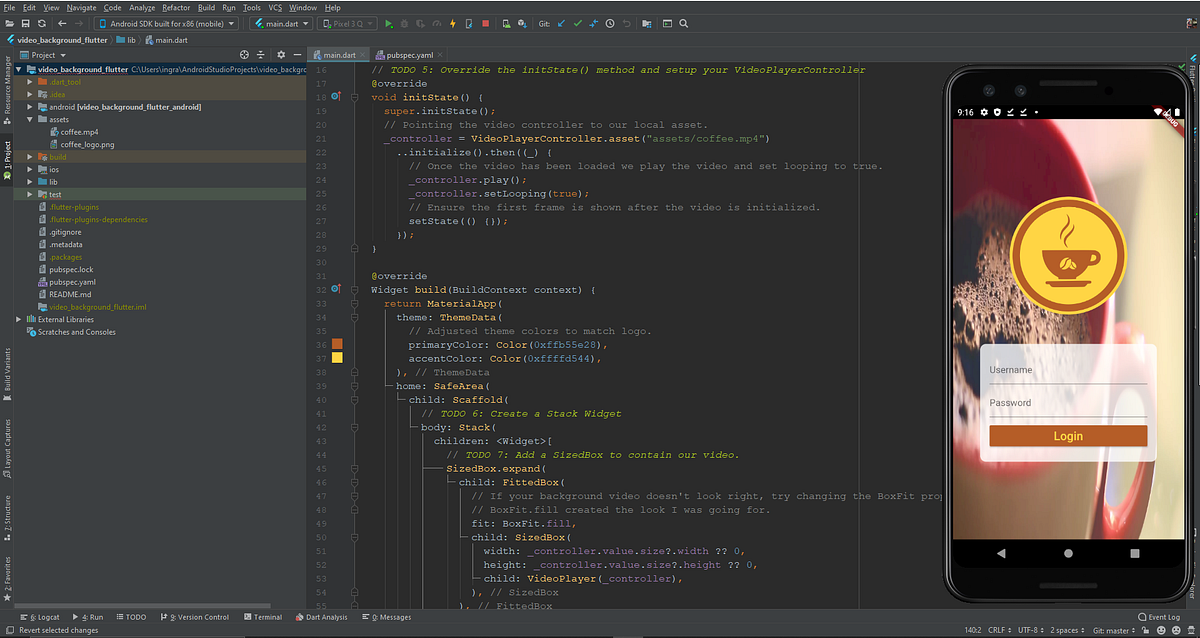1200x638 pixels.
Task: Open the Project panel settings gear
Action: 281,55
